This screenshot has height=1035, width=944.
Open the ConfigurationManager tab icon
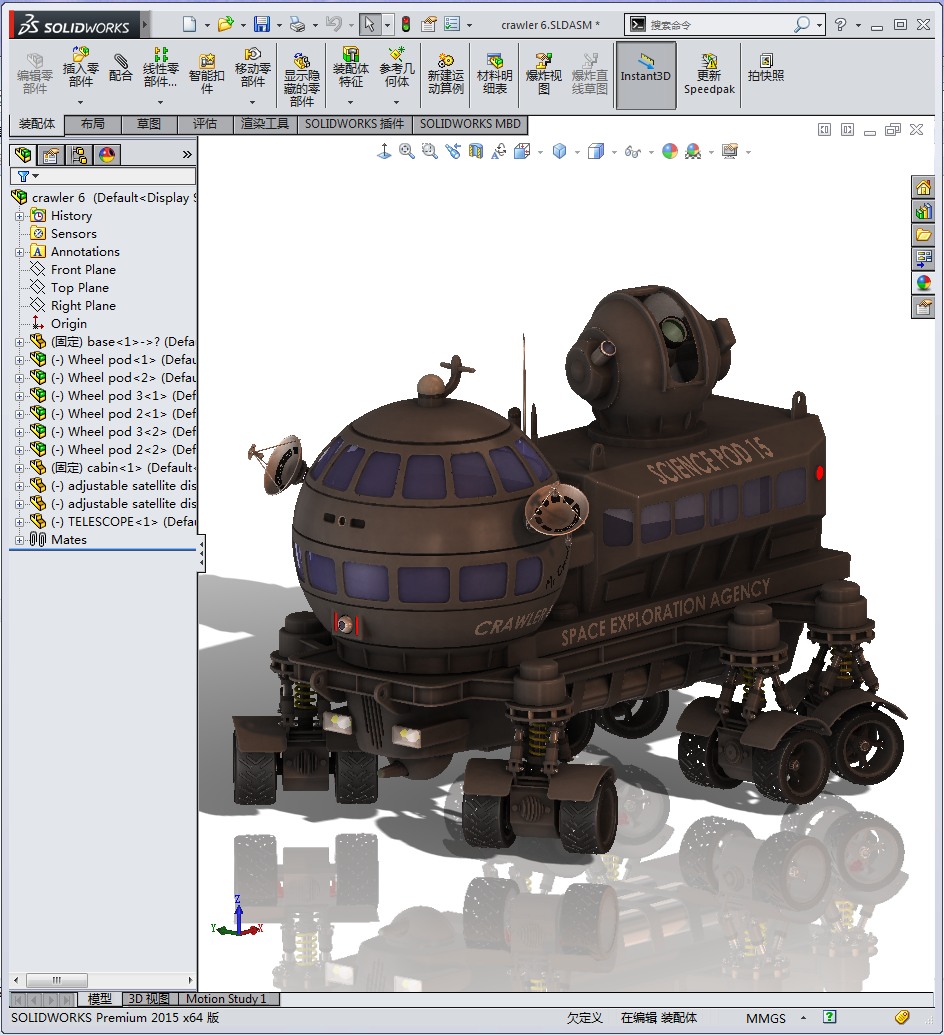79,155
